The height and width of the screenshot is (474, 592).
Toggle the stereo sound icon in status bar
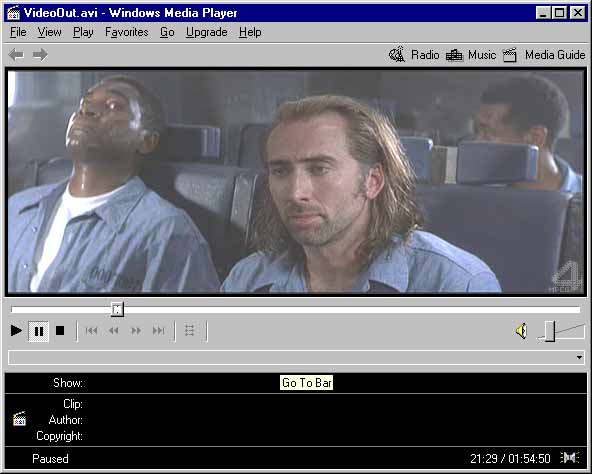[570, 458]
